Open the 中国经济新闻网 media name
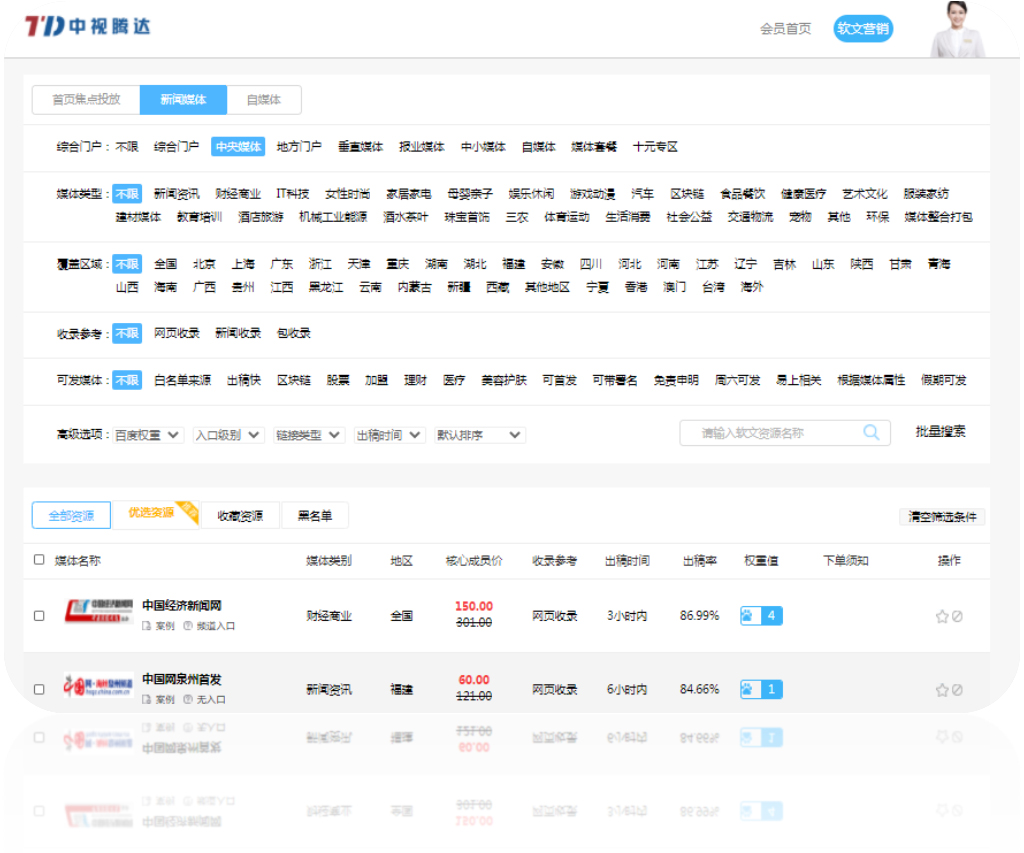1024x853 pixels. coord(182,605)
